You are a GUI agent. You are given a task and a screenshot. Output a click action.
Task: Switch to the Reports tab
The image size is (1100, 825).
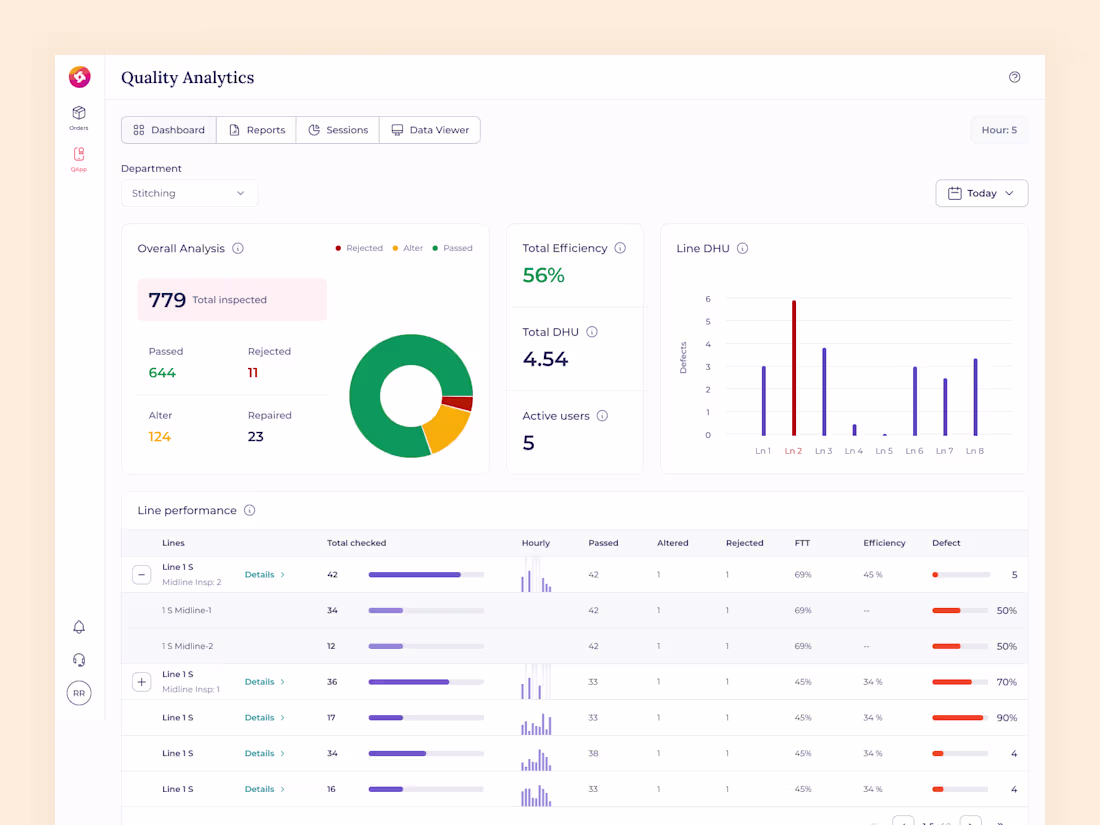click(x=256, y=129)
